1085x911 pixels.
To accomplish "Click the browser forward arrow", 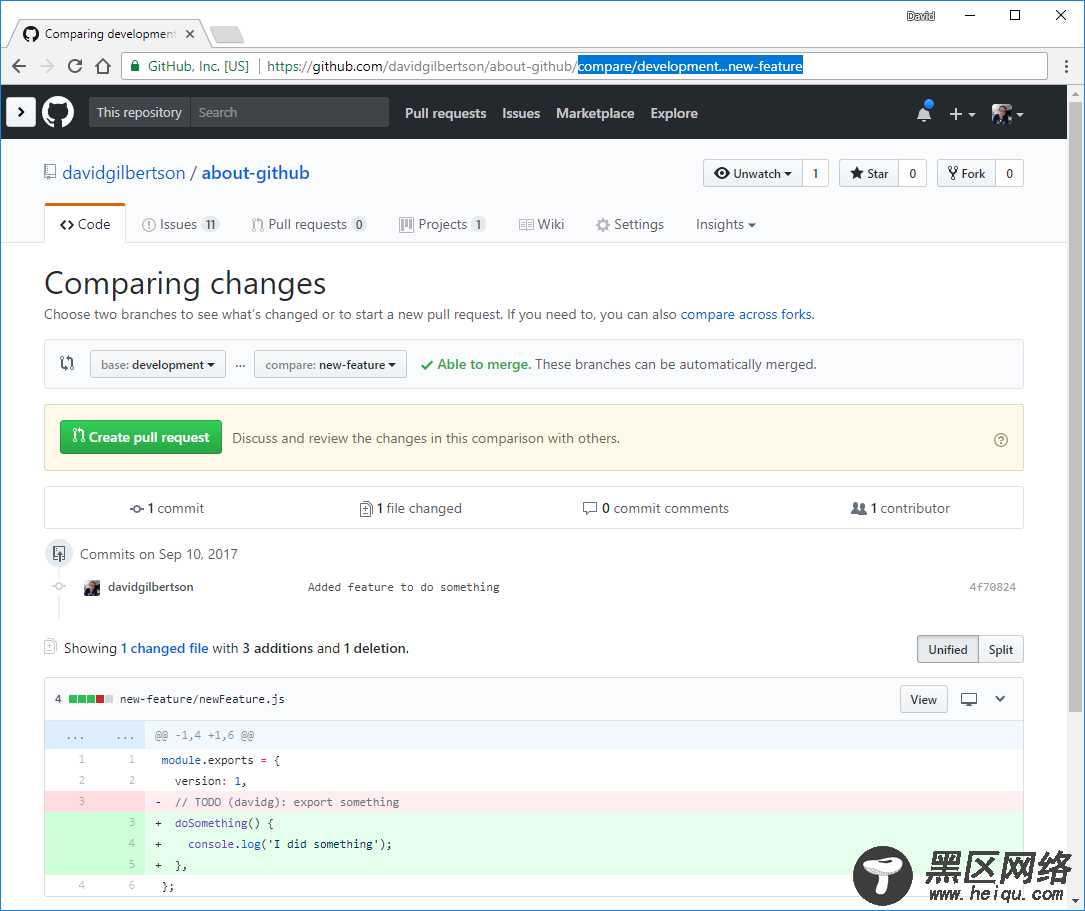I will coord(47,66).
